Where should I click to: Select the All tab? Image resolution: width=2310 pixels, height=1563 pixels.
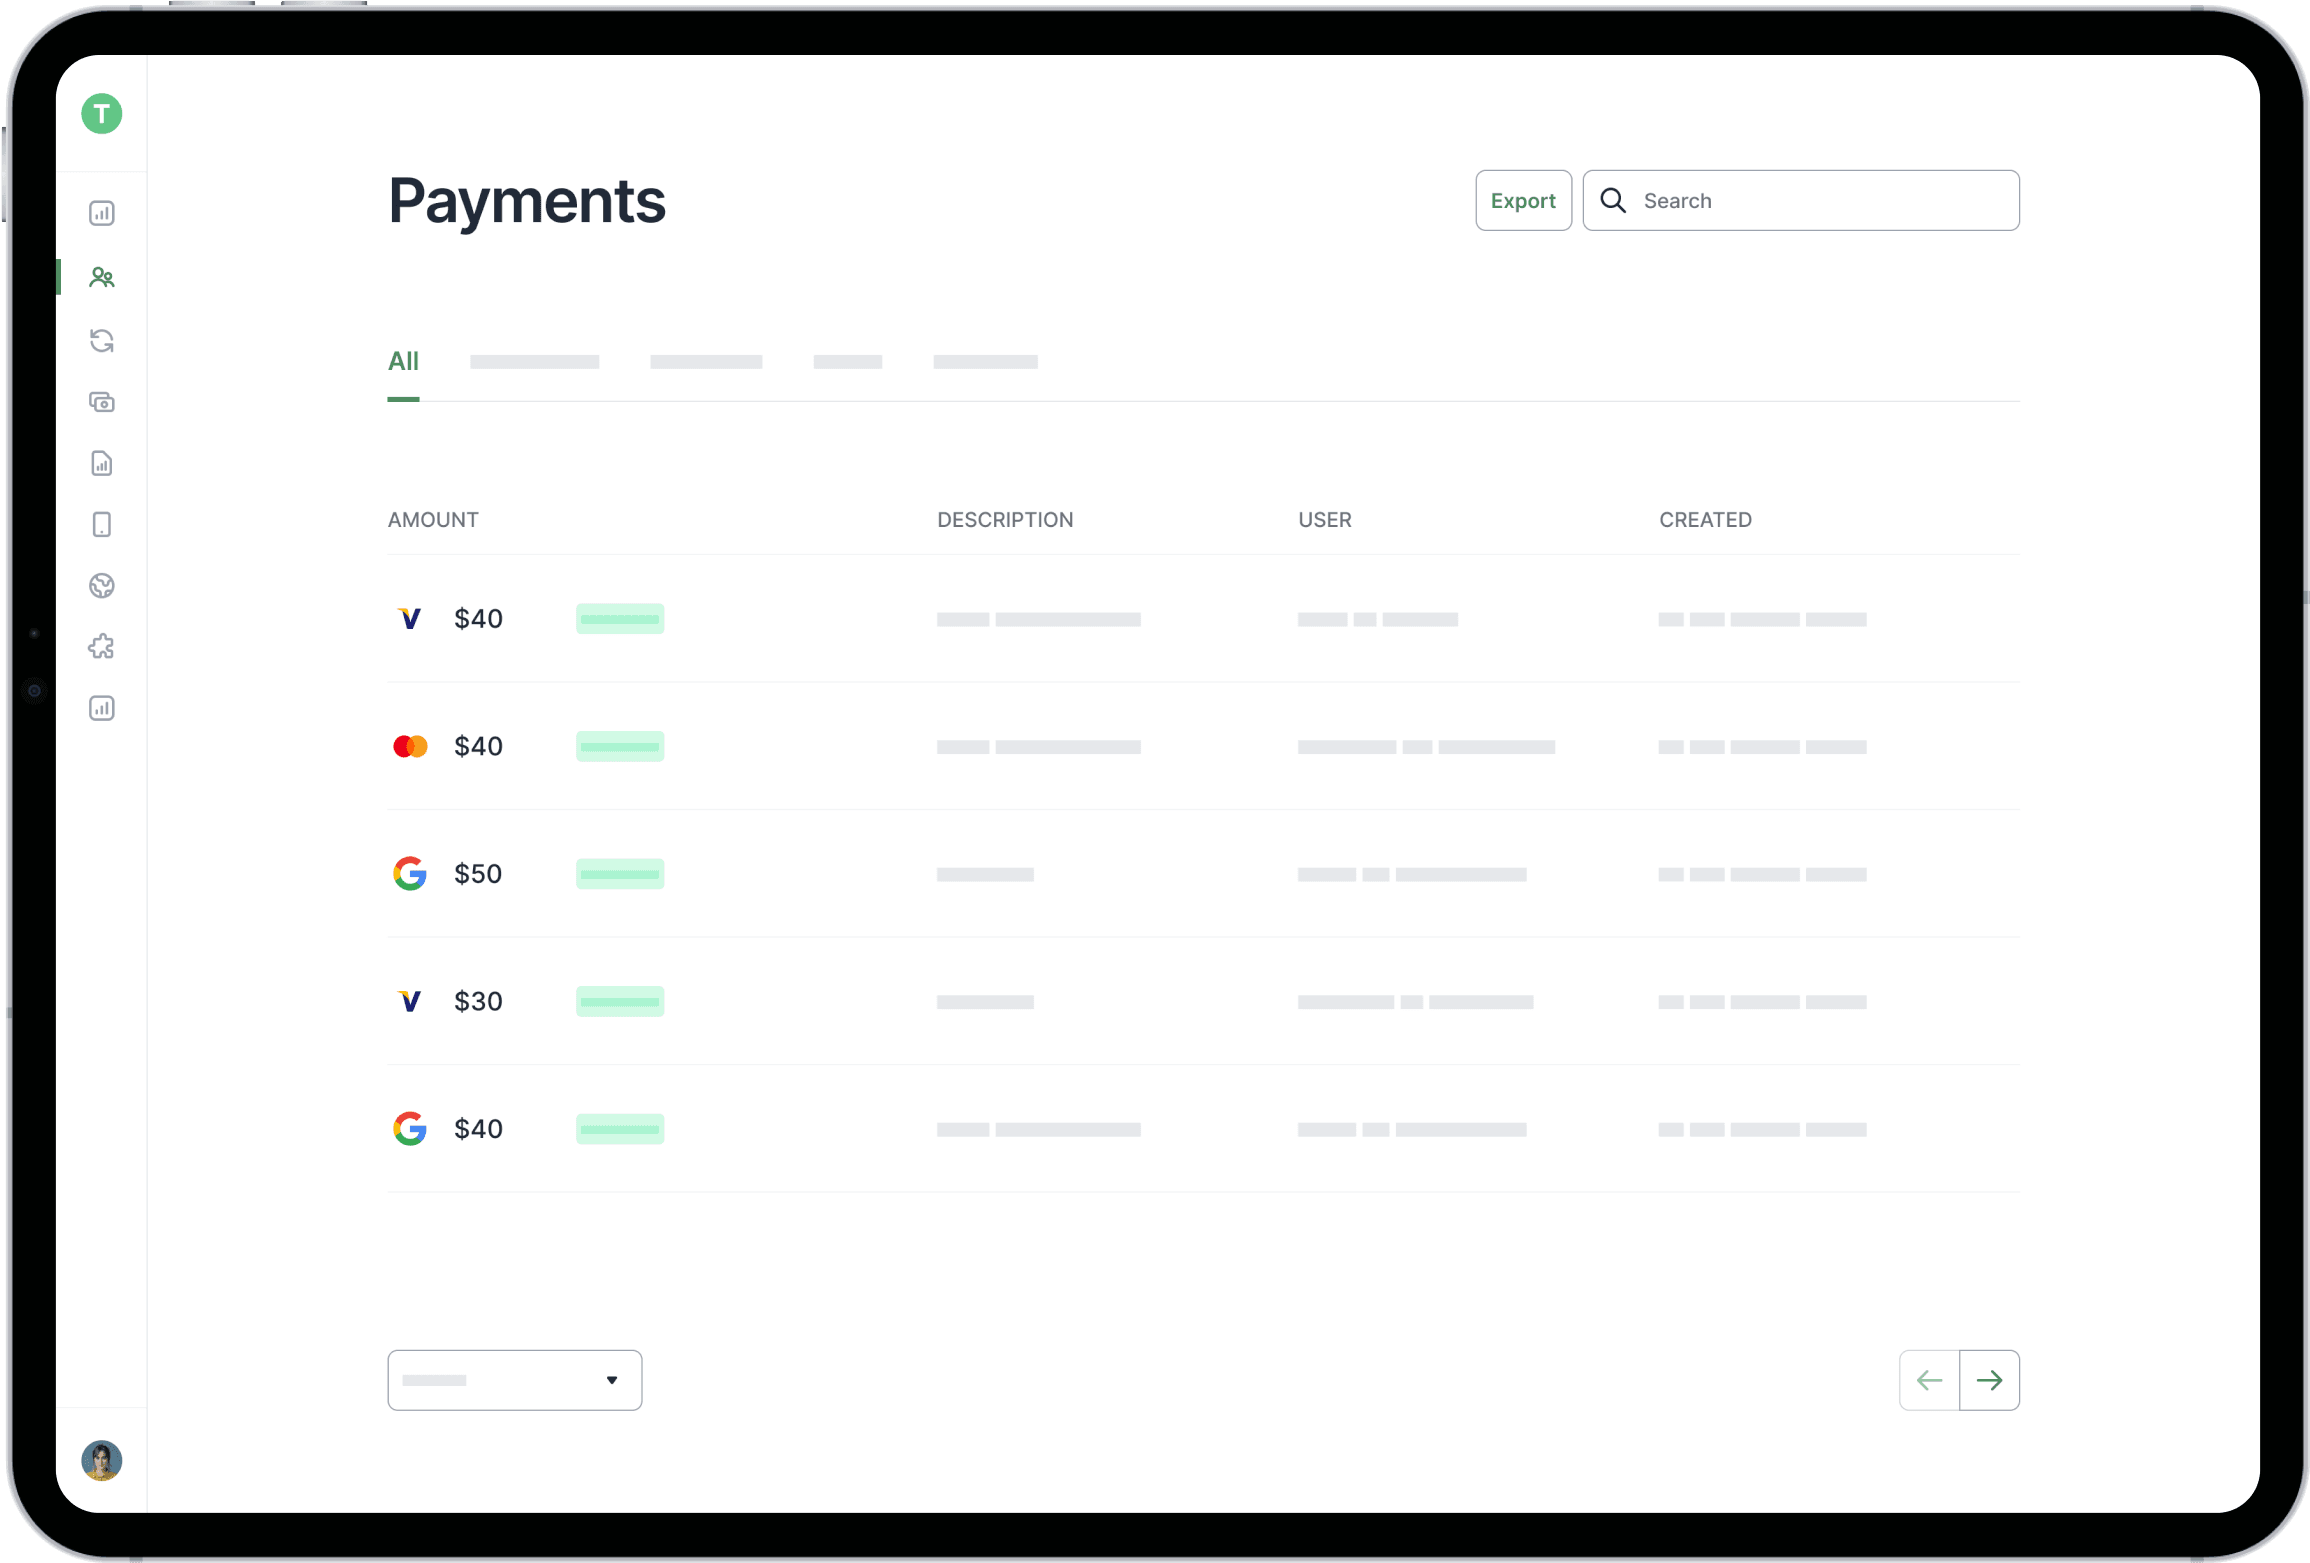click(x=403, y=362)
